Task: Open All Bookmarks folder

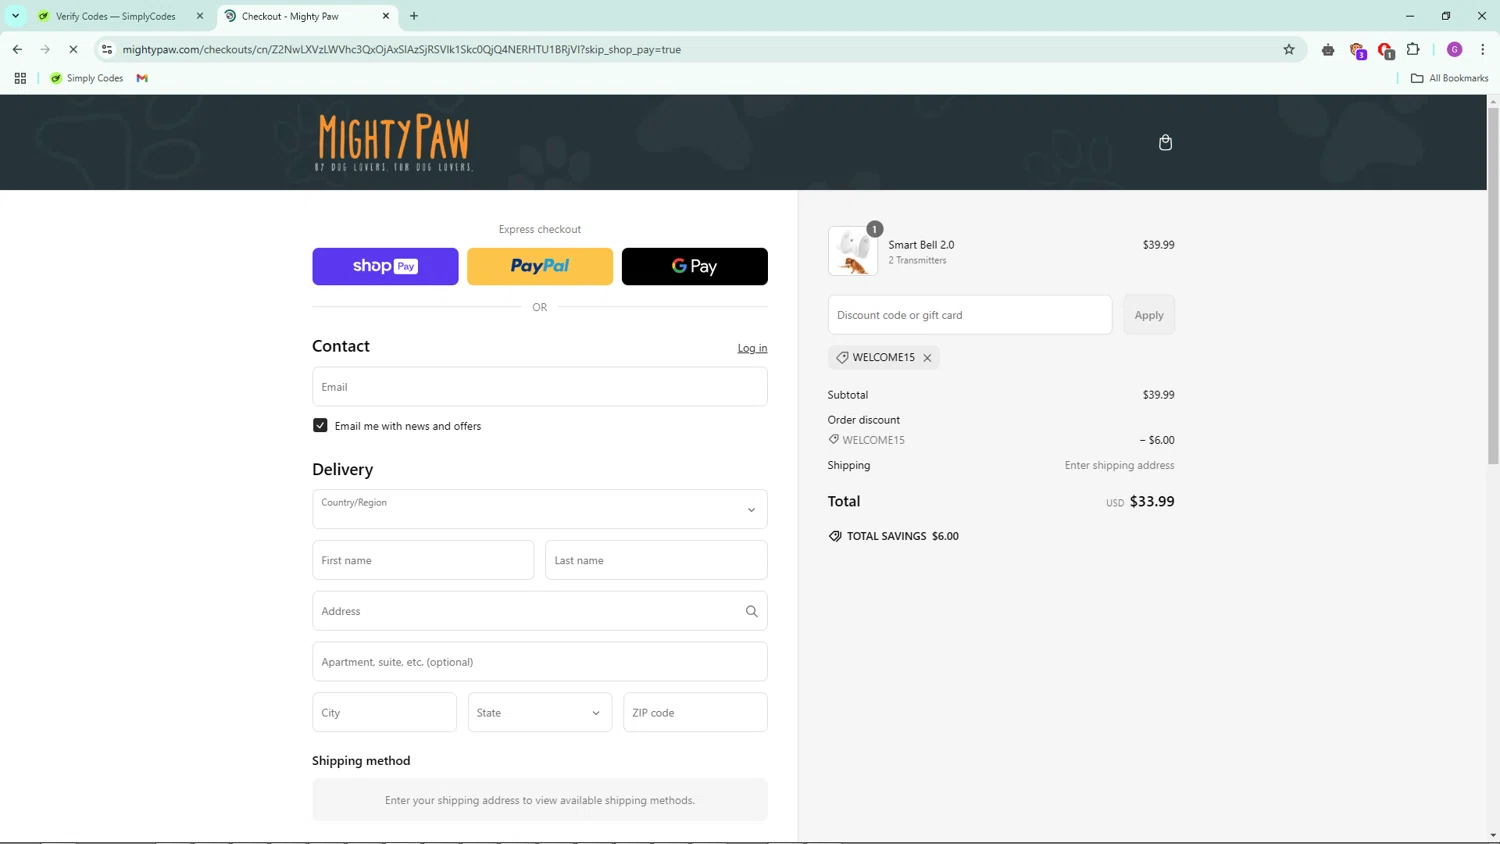Action: [1449, 78]
